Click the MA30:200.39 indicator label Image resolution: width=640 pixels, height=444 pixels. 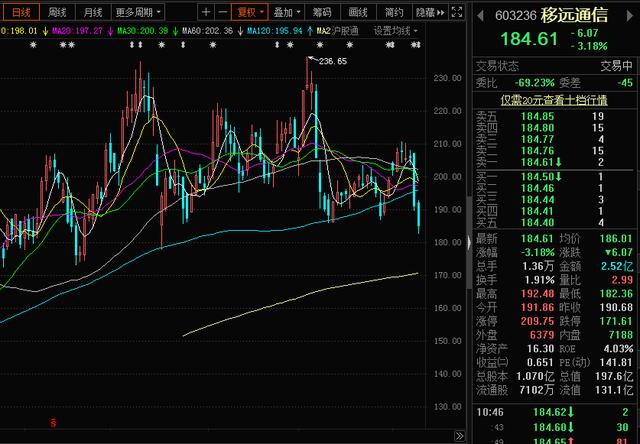coord(142,31)
